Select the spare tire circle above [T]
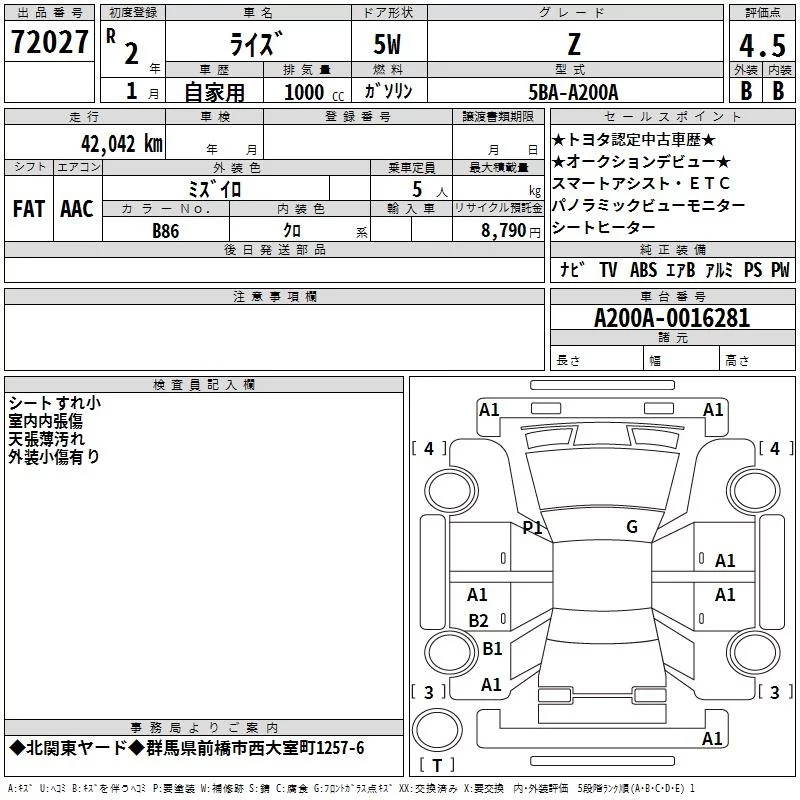The width and height of the screenshot is (800, 800). pyautogui.click(x=437, y=730)
